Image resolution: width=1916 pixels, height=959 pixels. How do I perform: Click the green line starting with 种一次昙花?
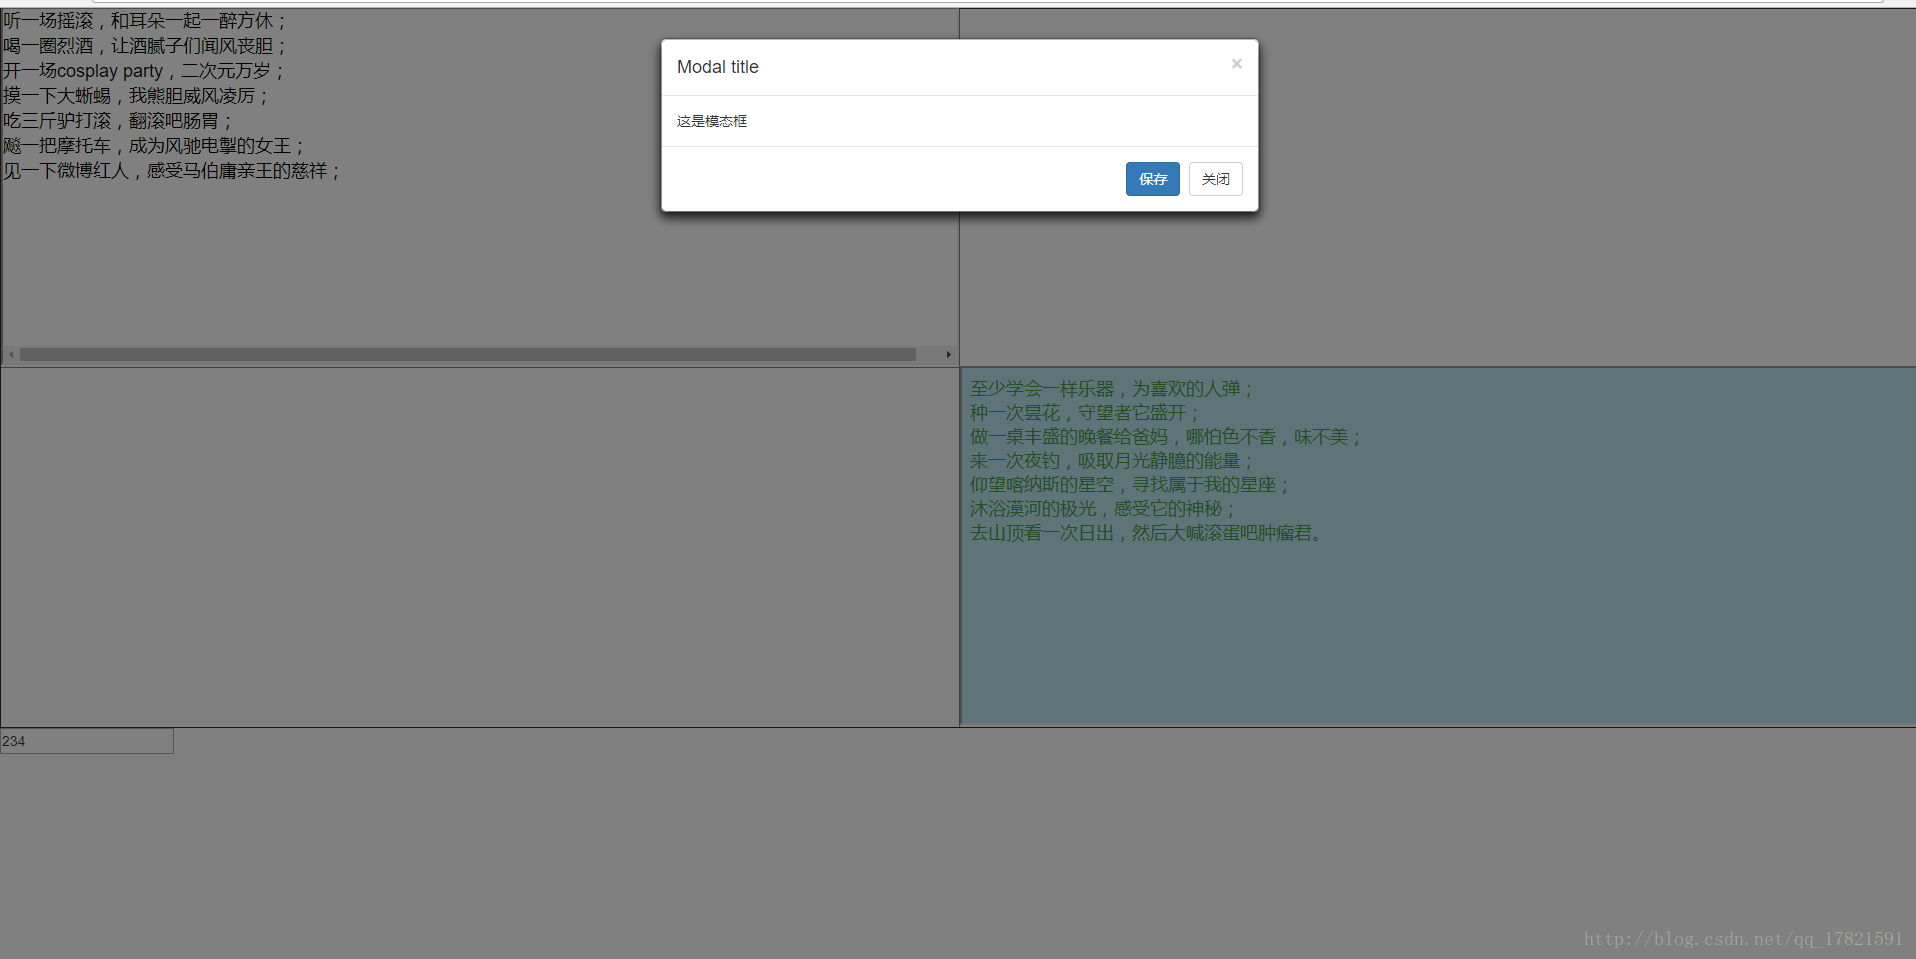pyautogui.click(x=1084, y=413)
